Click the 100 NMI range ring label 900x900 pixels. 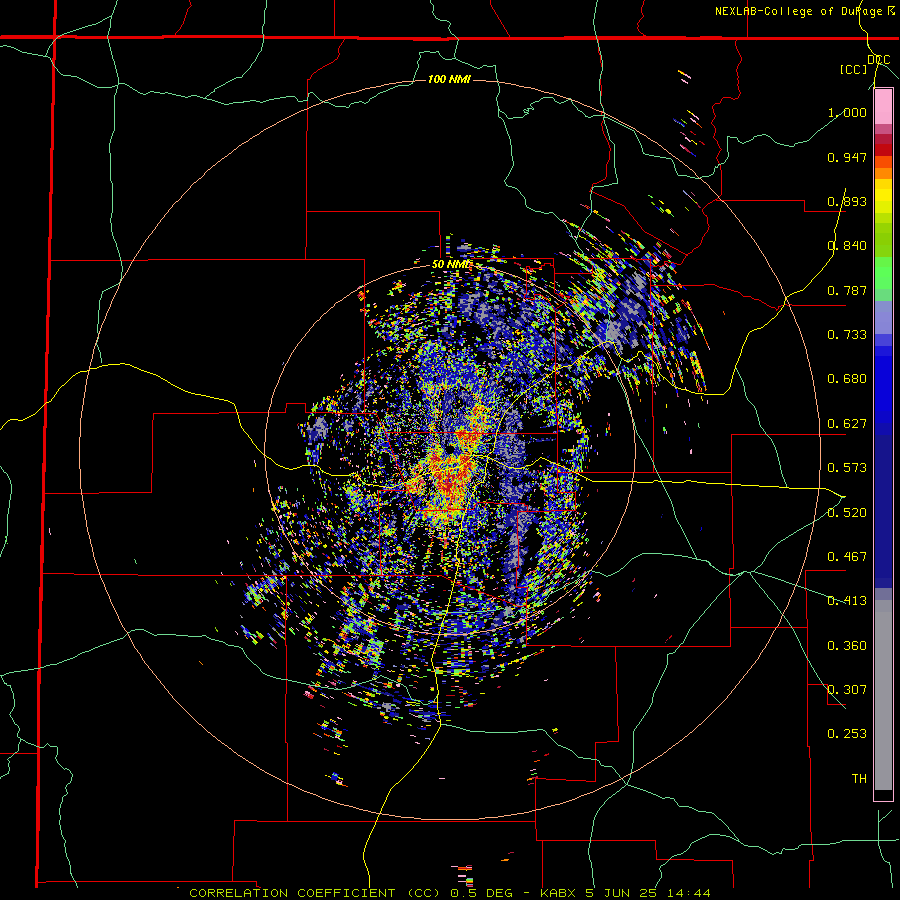click(x=449, y=79)
